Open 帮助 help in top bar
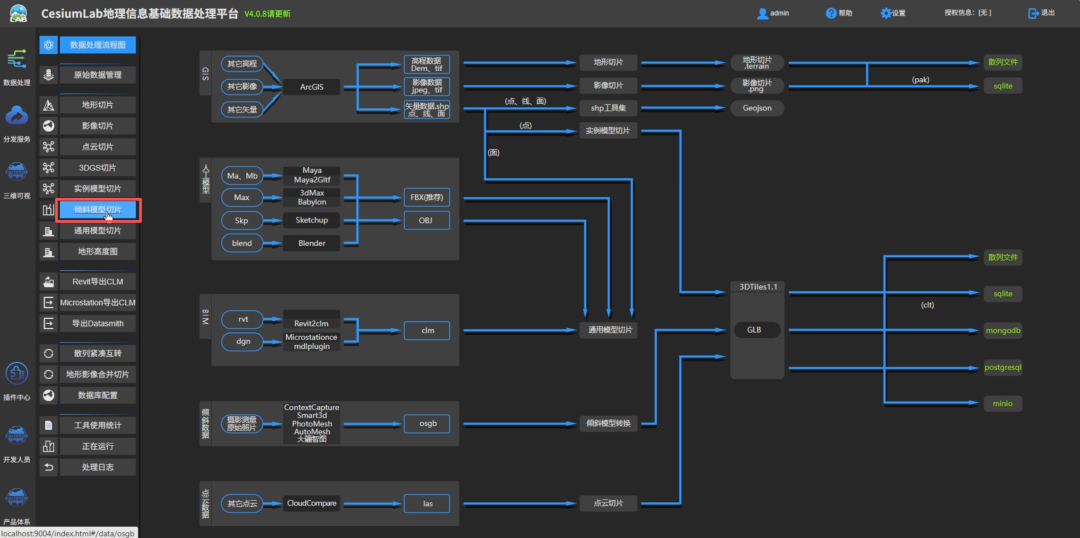Viewport: 1080px width, 538px height. tap(838, 13)
